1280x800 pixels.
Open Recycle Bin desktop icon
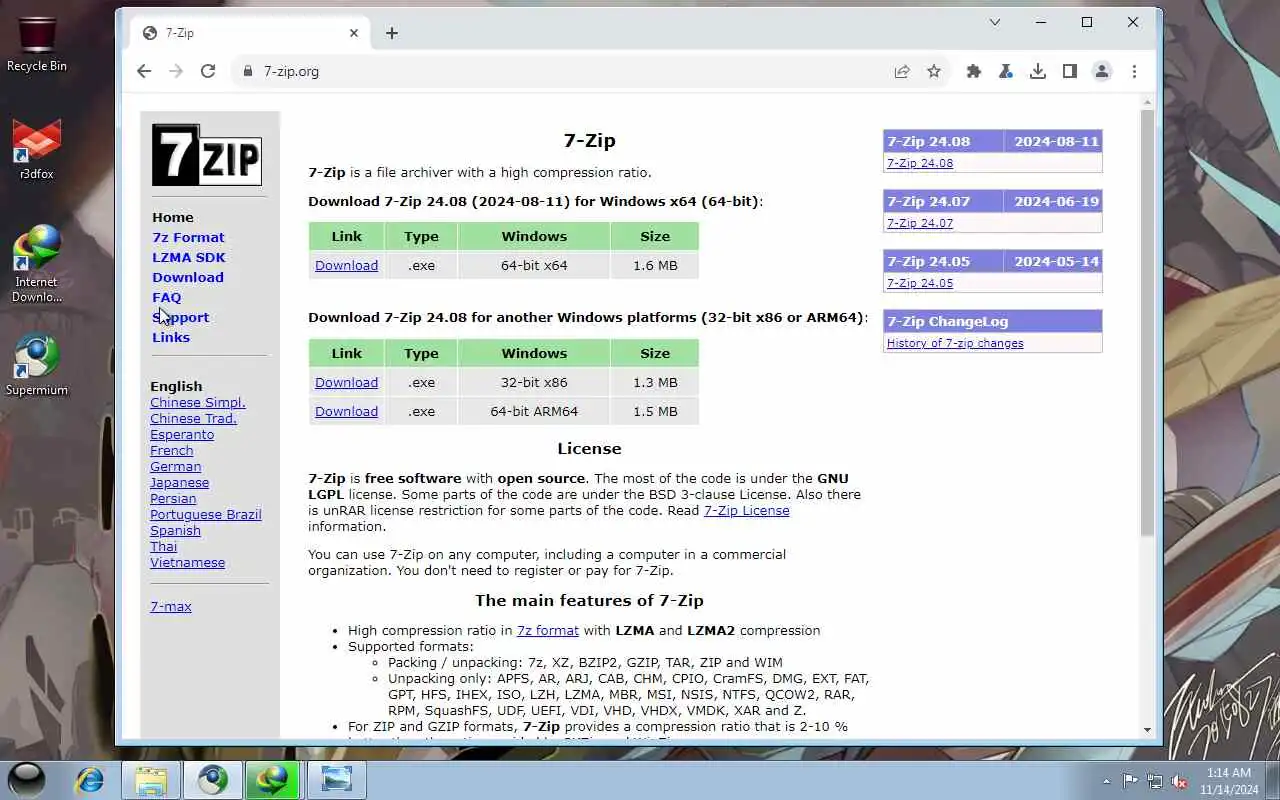tap(37, 44)
